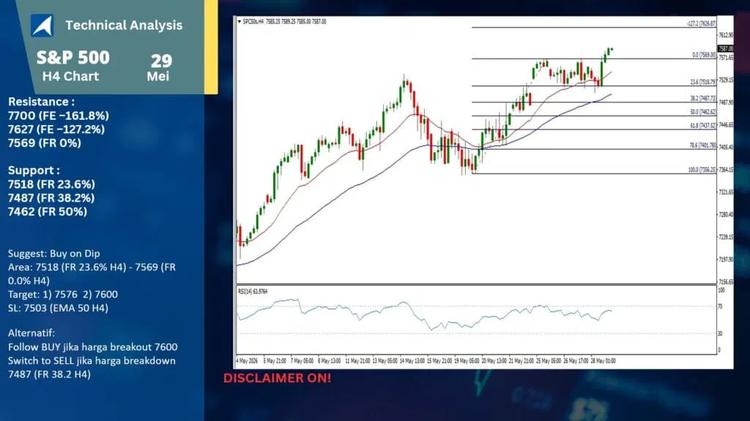The height and width of the screenshot is (421, 750).
Task: Click the '7 May 05:00' time label
Action: point(302,361)
